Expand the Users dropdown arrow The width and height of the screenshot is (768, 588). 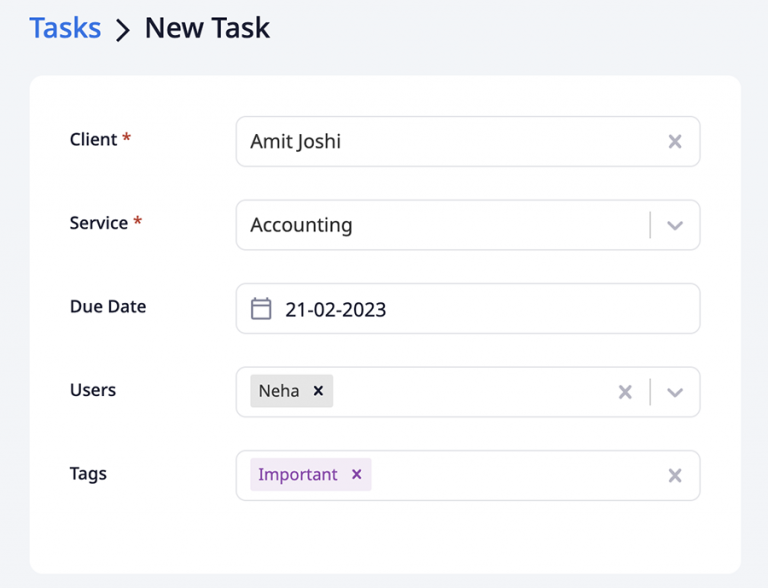click(675, 392)
